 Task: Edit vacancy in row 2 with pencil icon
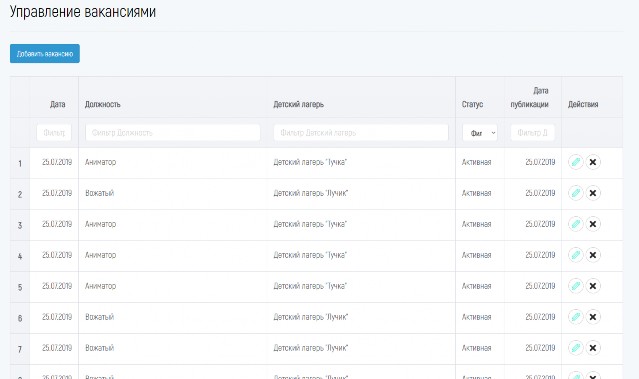[575, 193]
